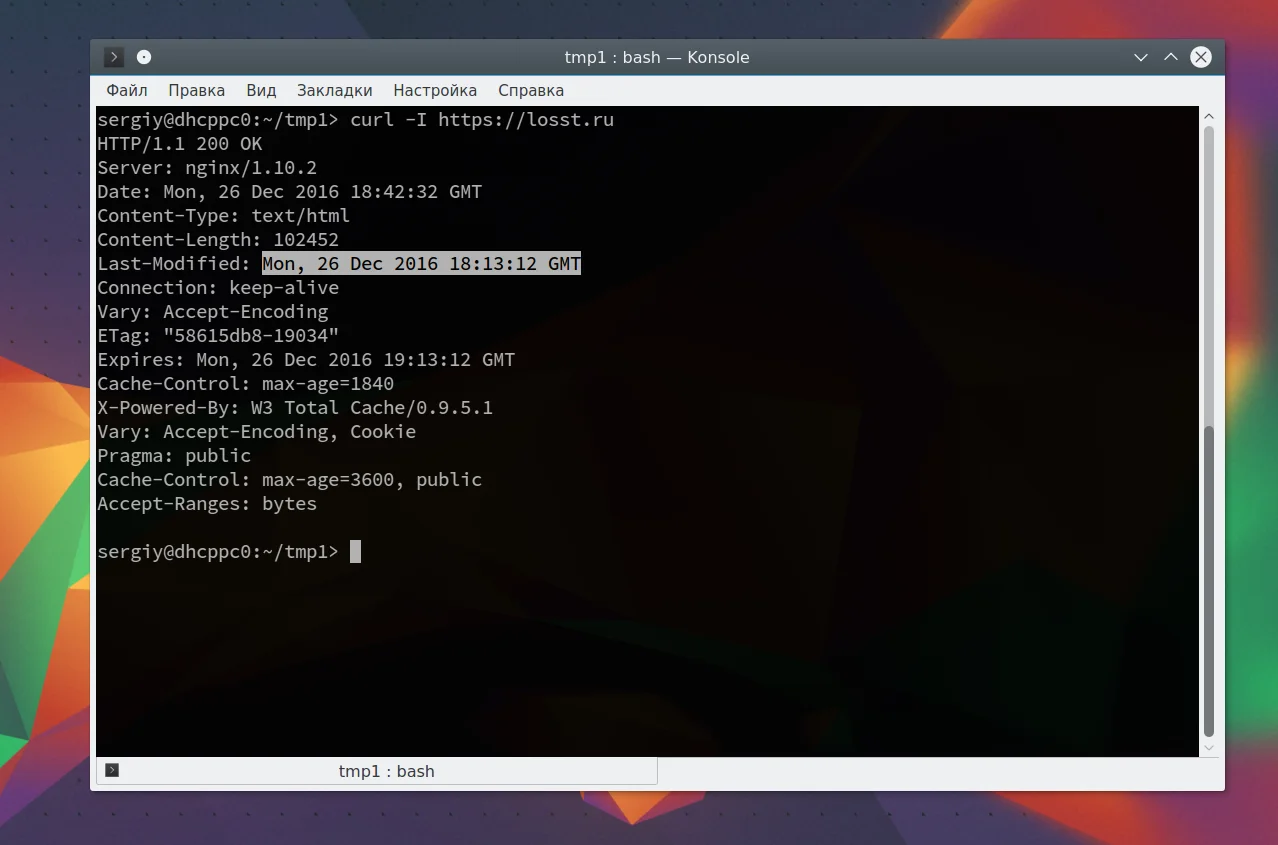Open the Вид menu
The height and width of the screenshot is (845, 1278).
pyautogui.click(x=261, y=90)
